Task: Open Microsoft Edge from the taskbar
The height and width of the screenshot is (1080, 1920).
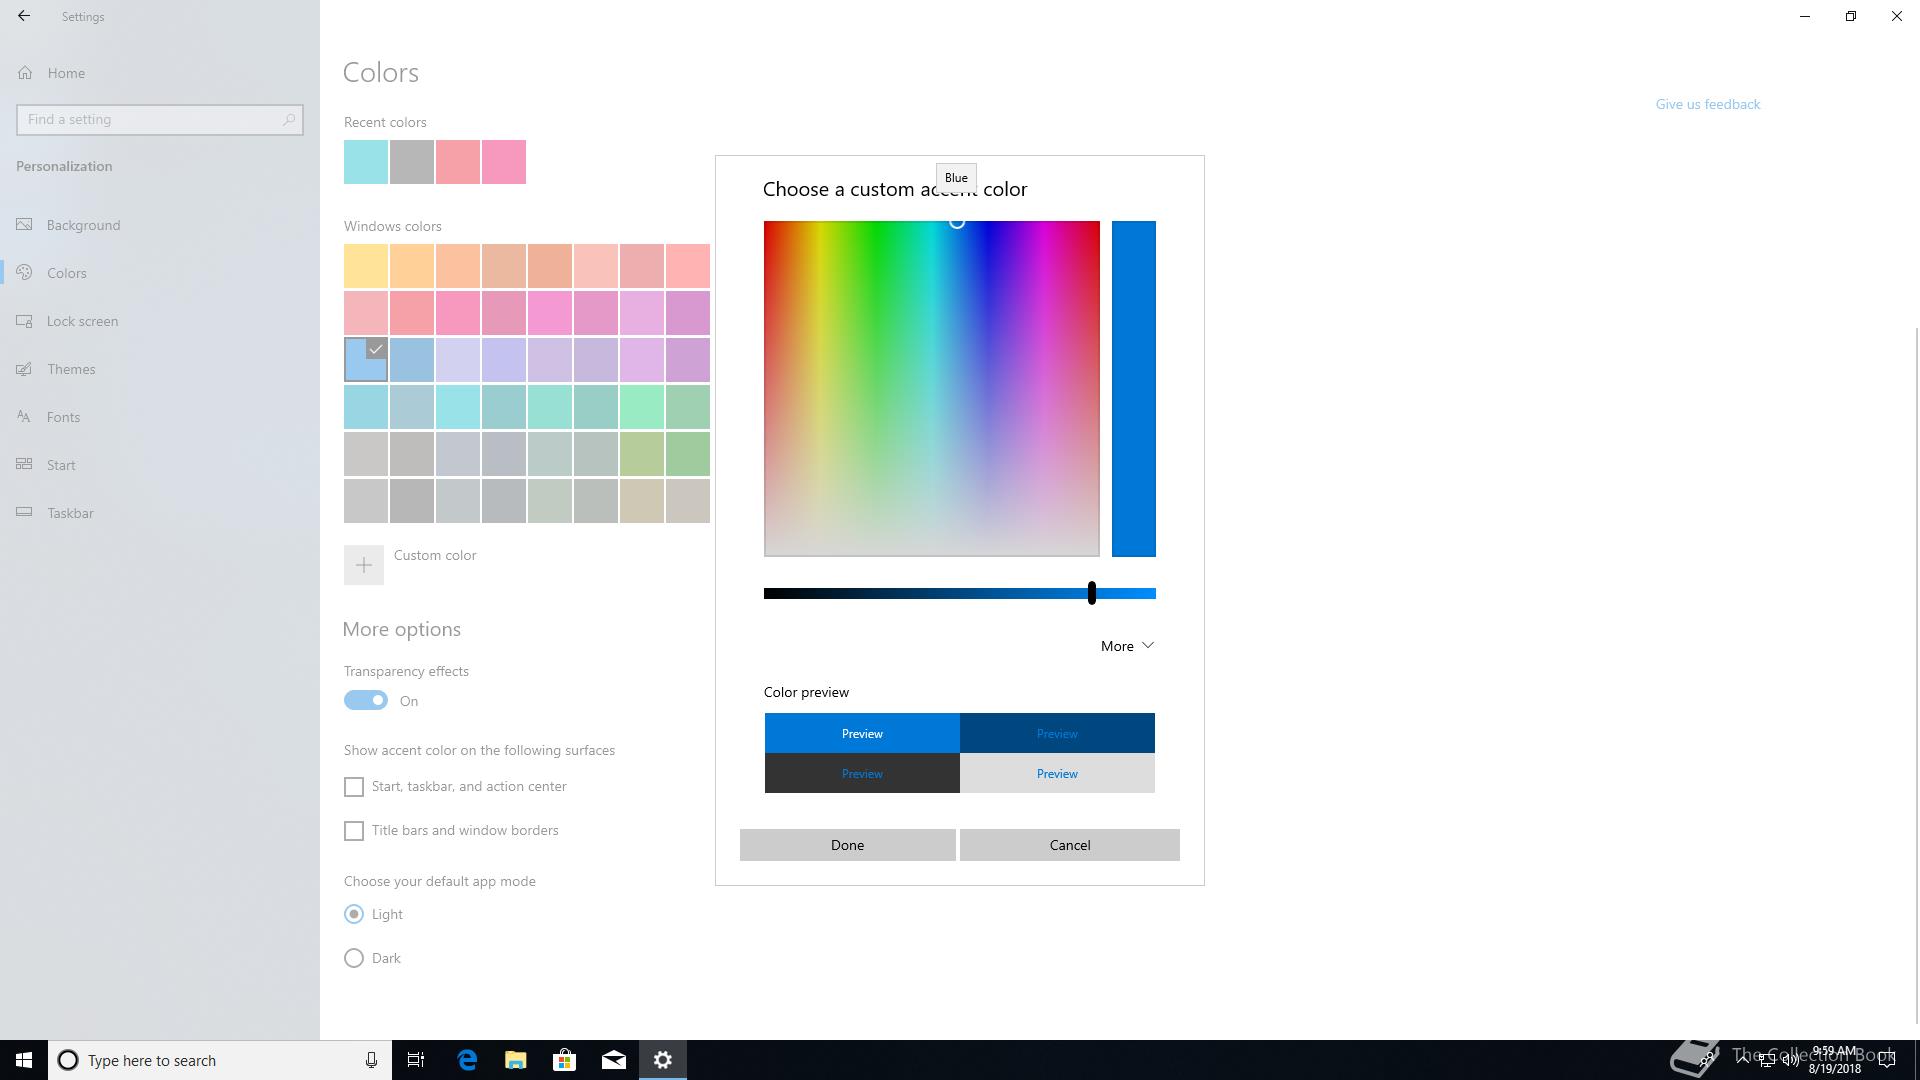Action: [x=467, y=1060]
